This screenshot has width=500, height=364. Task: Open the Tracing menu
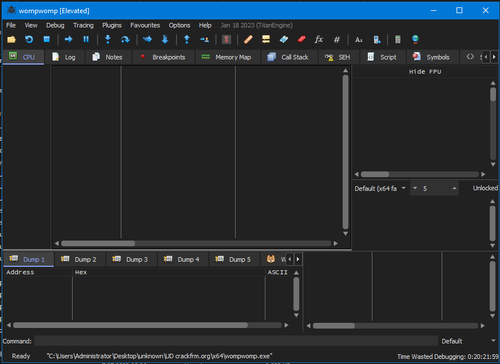(83, 25)
